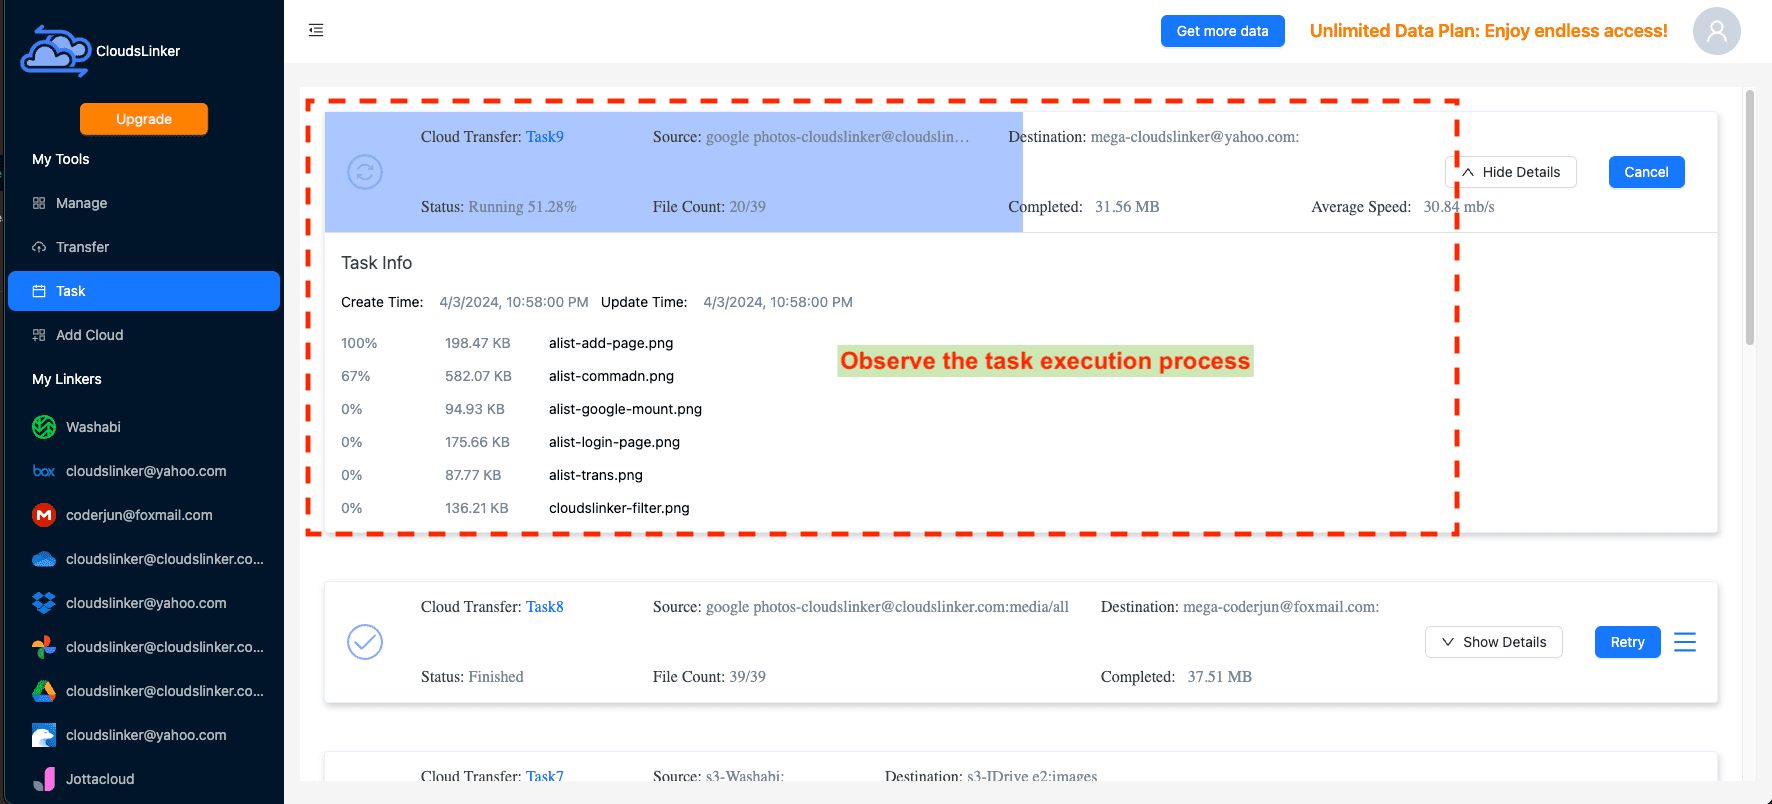Open Manage in sidebar
The width and height of the screenshot is (1772, 804).
[x=144, y=203]
